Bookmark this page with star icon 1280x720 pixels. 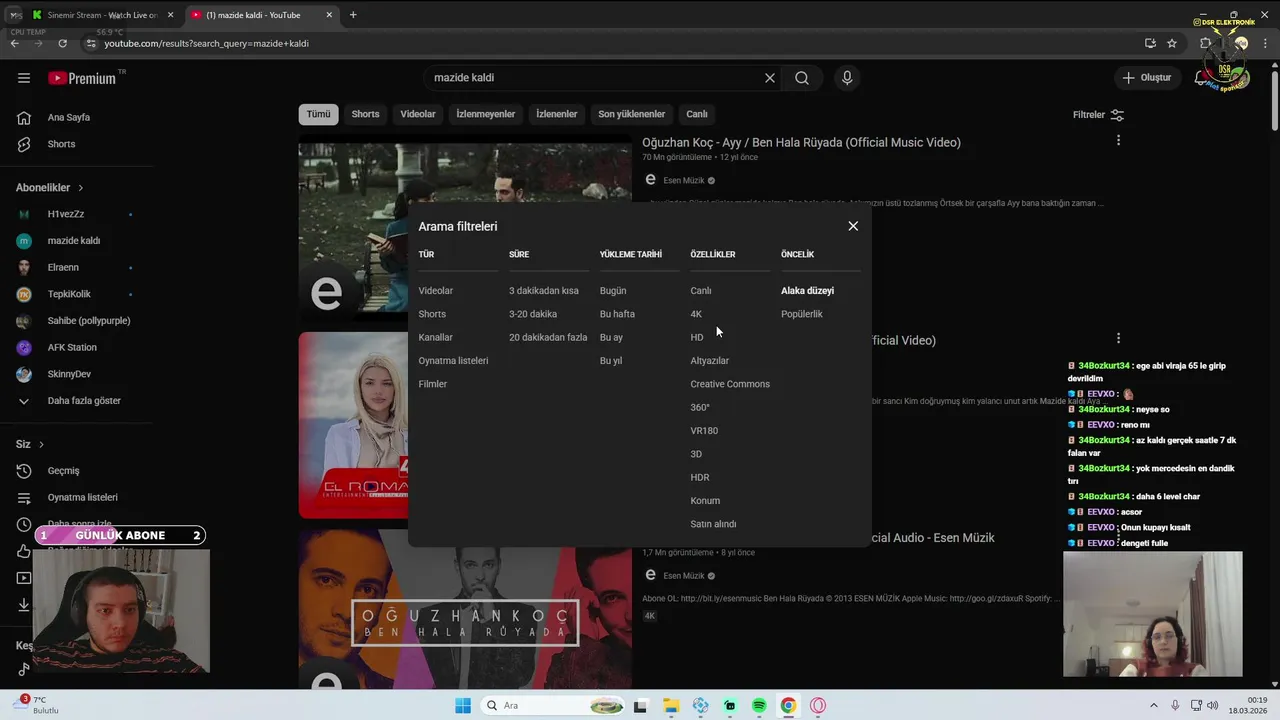(x=1172, y=43)
